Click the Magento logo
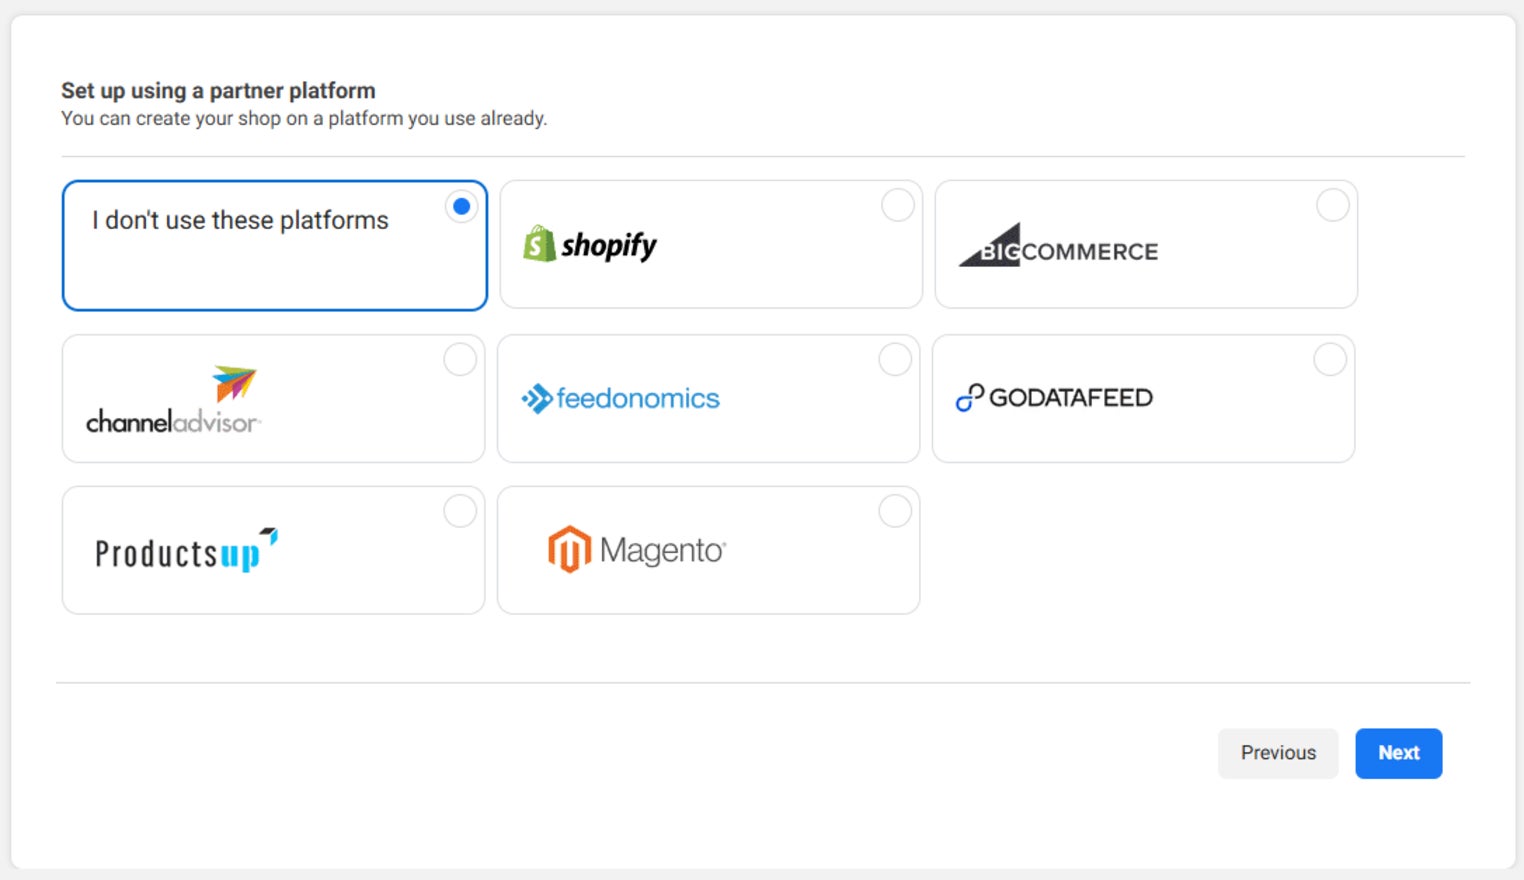 point(637,549)
